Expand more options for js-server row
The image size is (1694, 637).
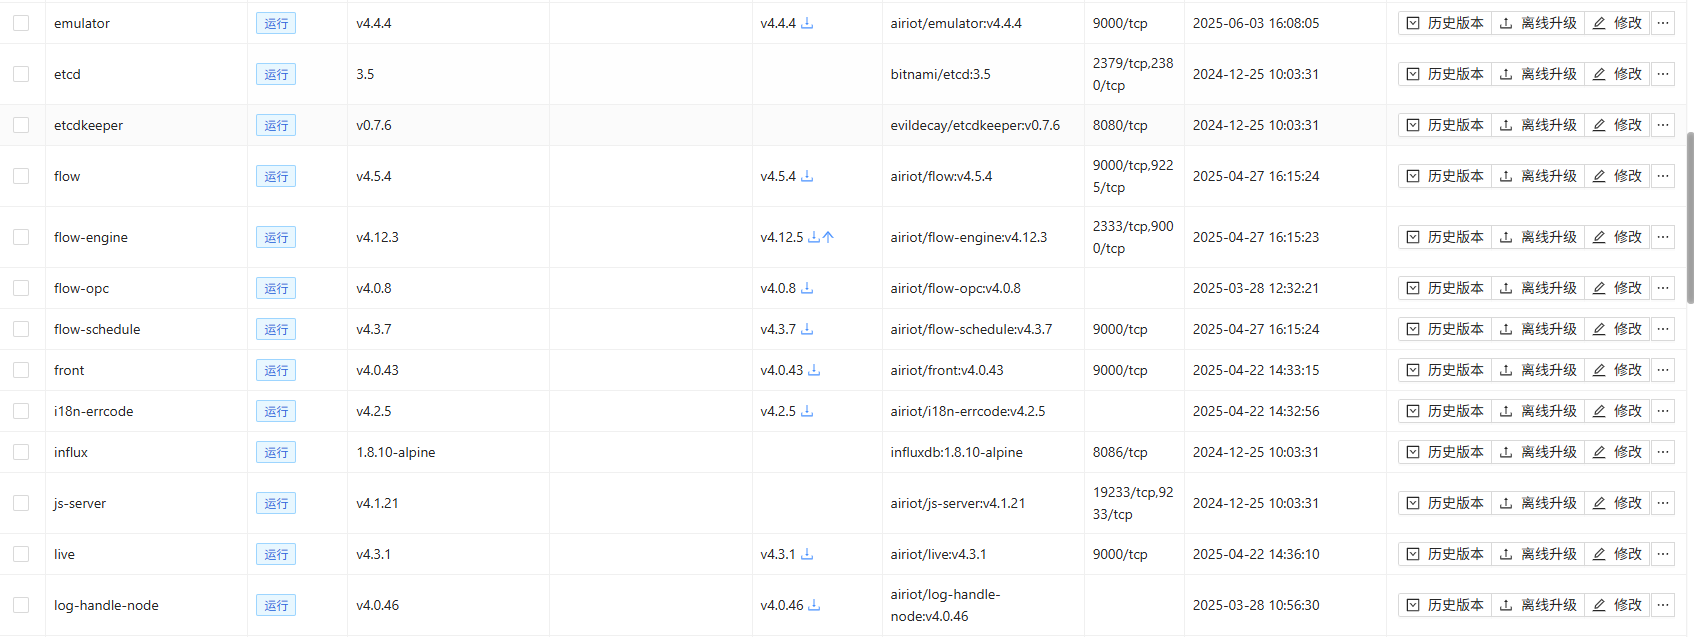click(x=1663, y=503)
